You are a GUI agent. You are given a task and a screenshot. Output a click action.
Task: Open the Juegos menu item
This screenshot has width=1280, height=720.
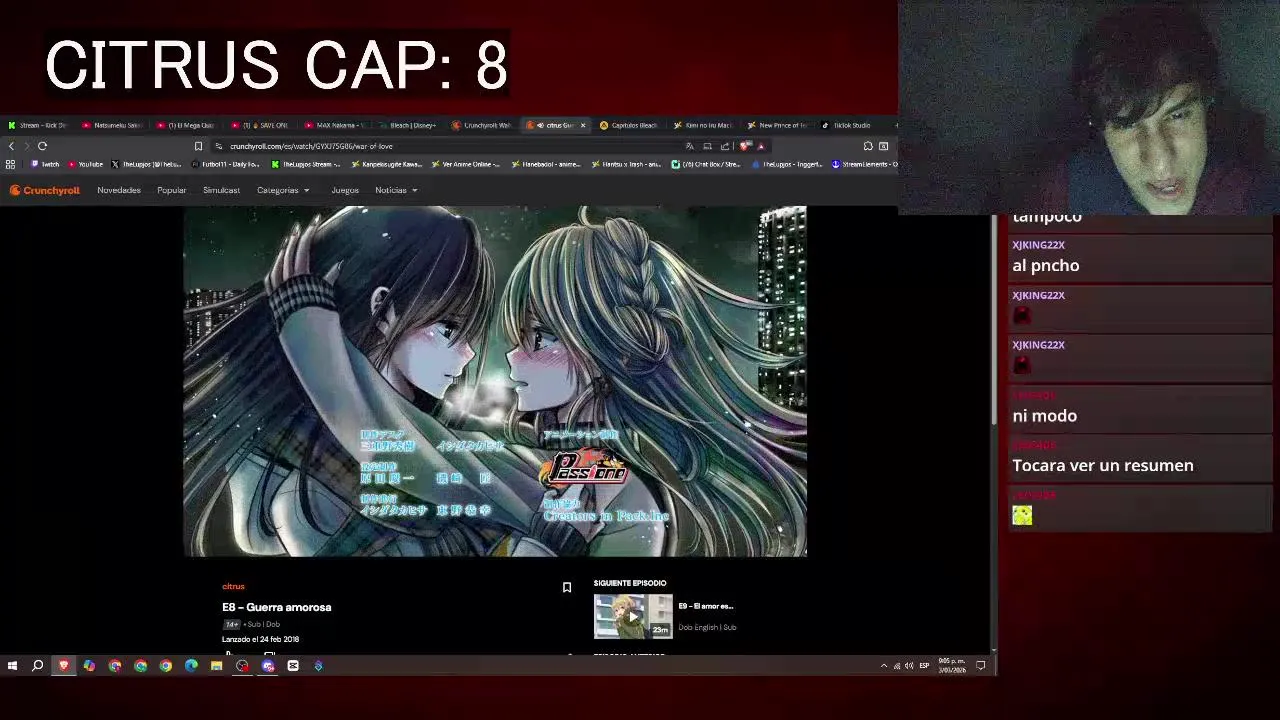point(345,190)
